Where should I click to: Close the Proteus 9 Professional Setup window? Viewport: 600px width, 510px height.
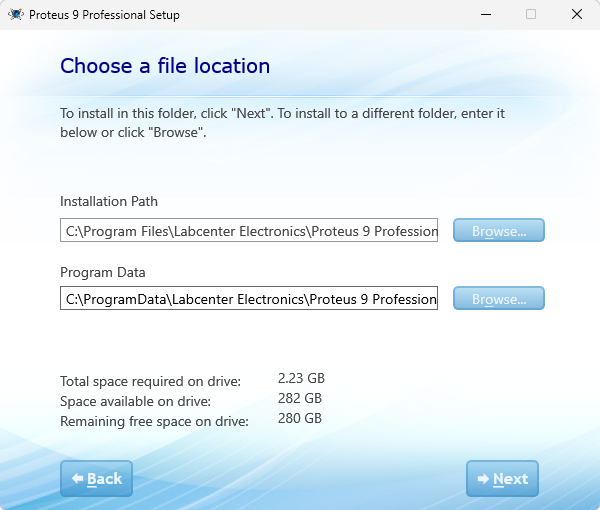[577, 15]
